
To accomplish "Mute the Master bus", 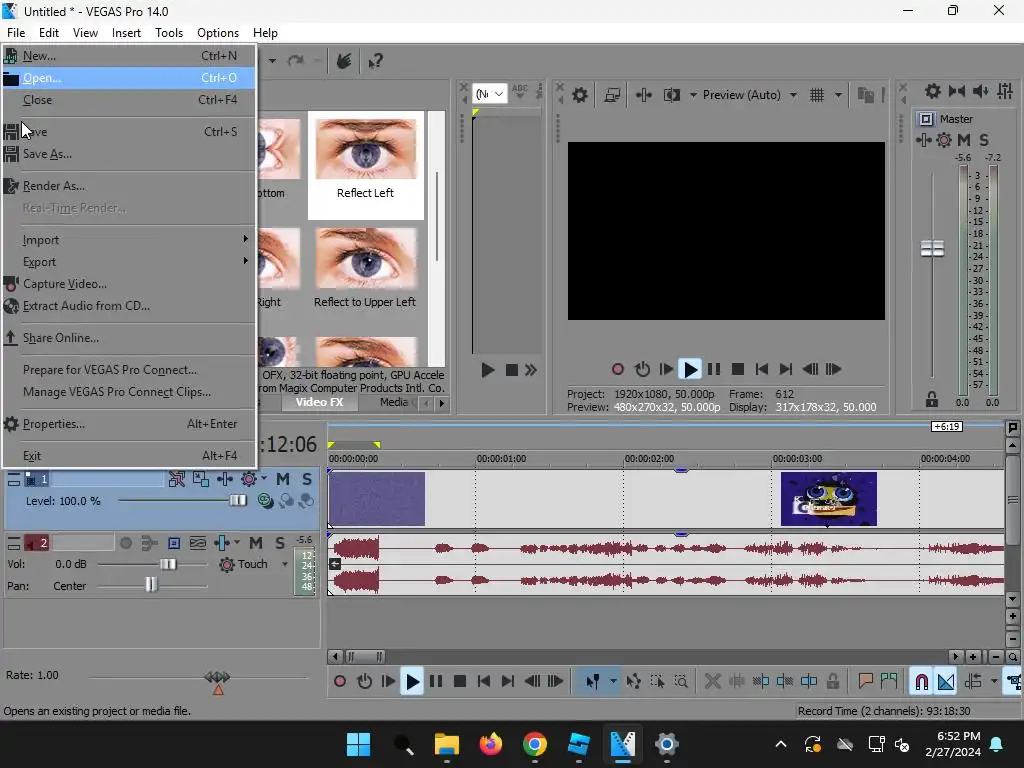I will coord(964,140).
